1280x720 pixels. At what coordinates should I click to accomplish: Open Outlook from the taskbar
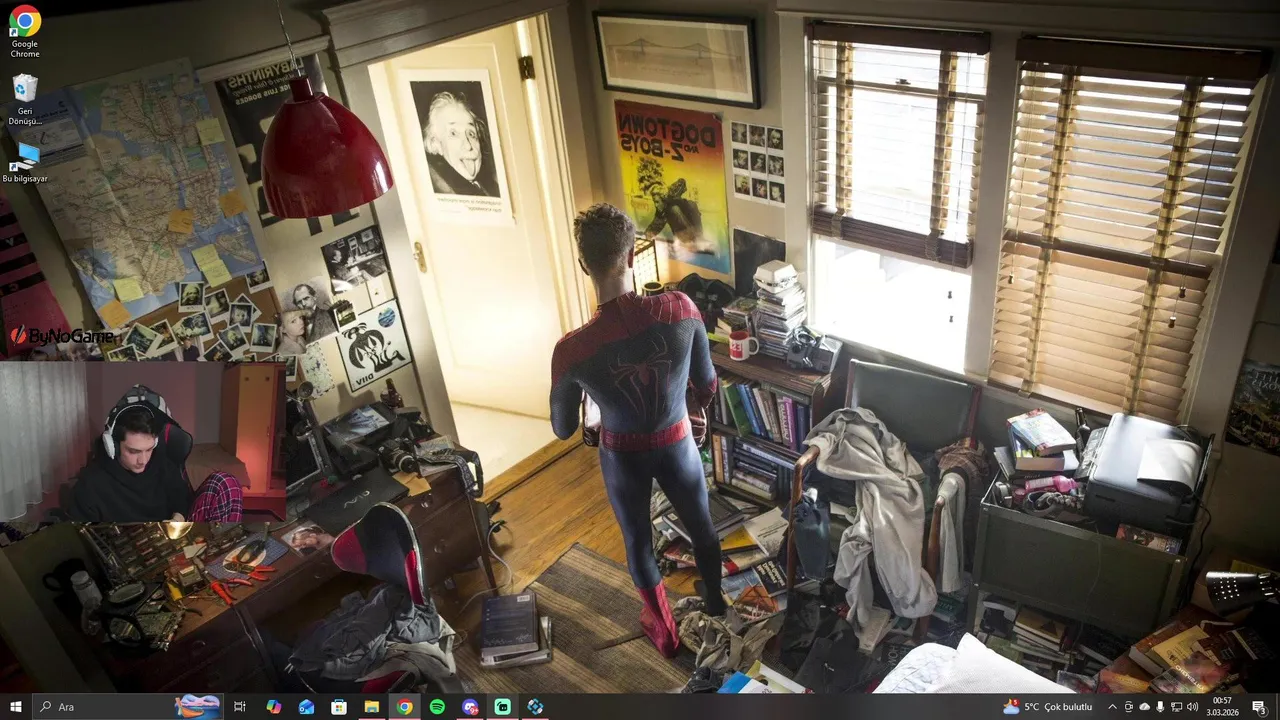click(306, 707)
